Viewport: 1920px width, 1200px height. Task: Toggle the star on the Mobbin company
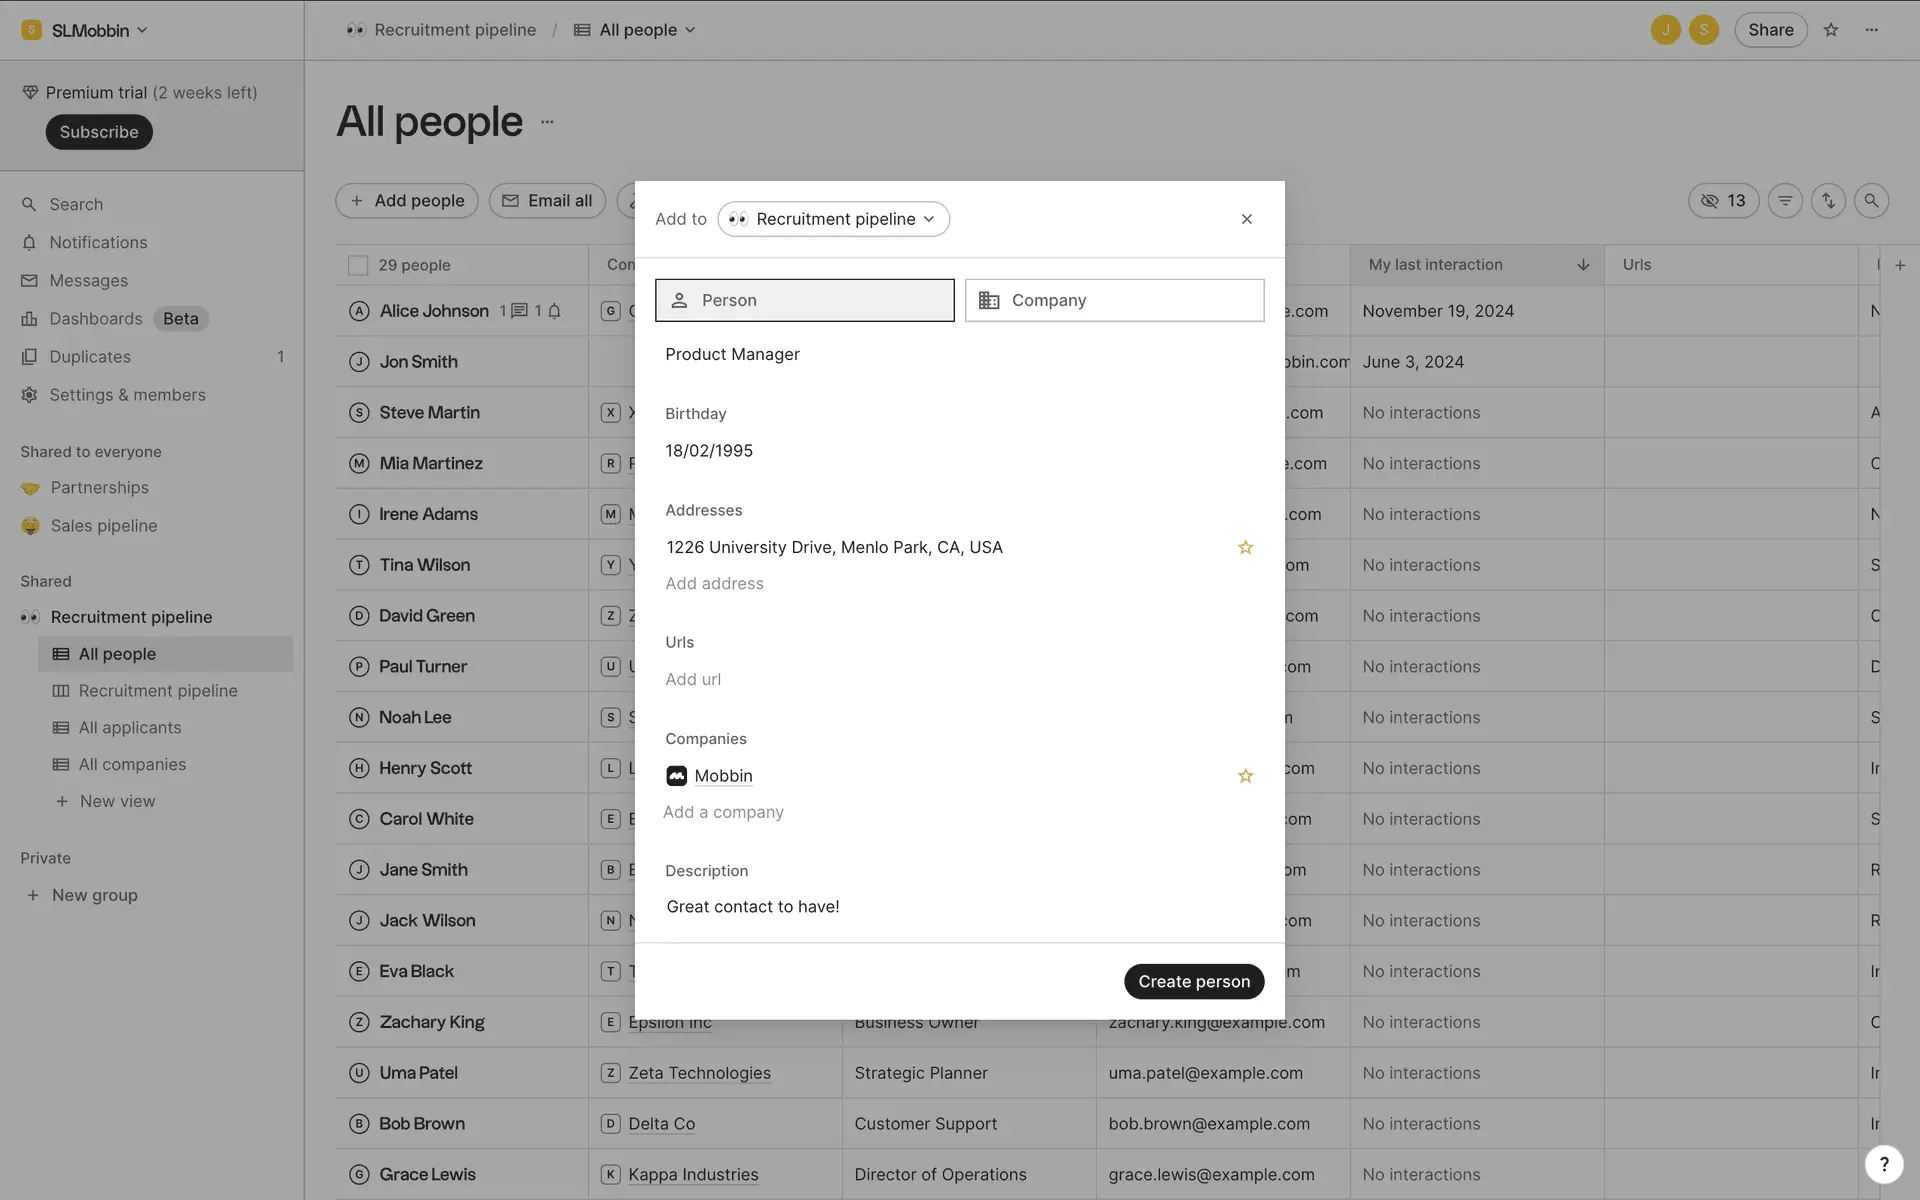point(1245,776)
